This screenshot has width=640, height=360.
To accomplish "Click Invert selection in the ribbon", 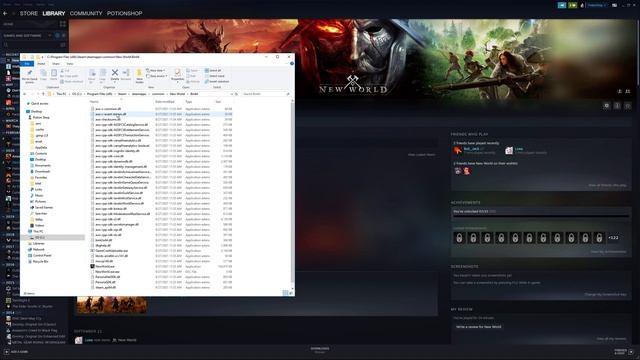I will point(217,81).
